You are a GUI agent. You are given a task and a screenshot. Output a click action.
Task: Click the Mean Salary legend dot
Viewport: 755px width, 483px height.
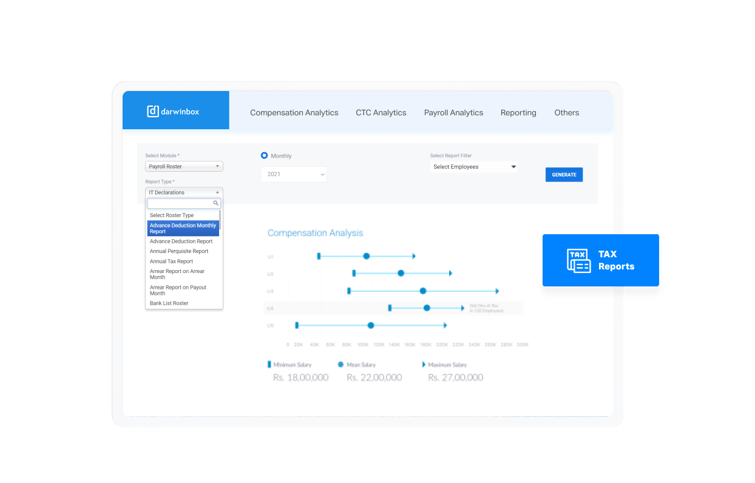pos(340,365)
